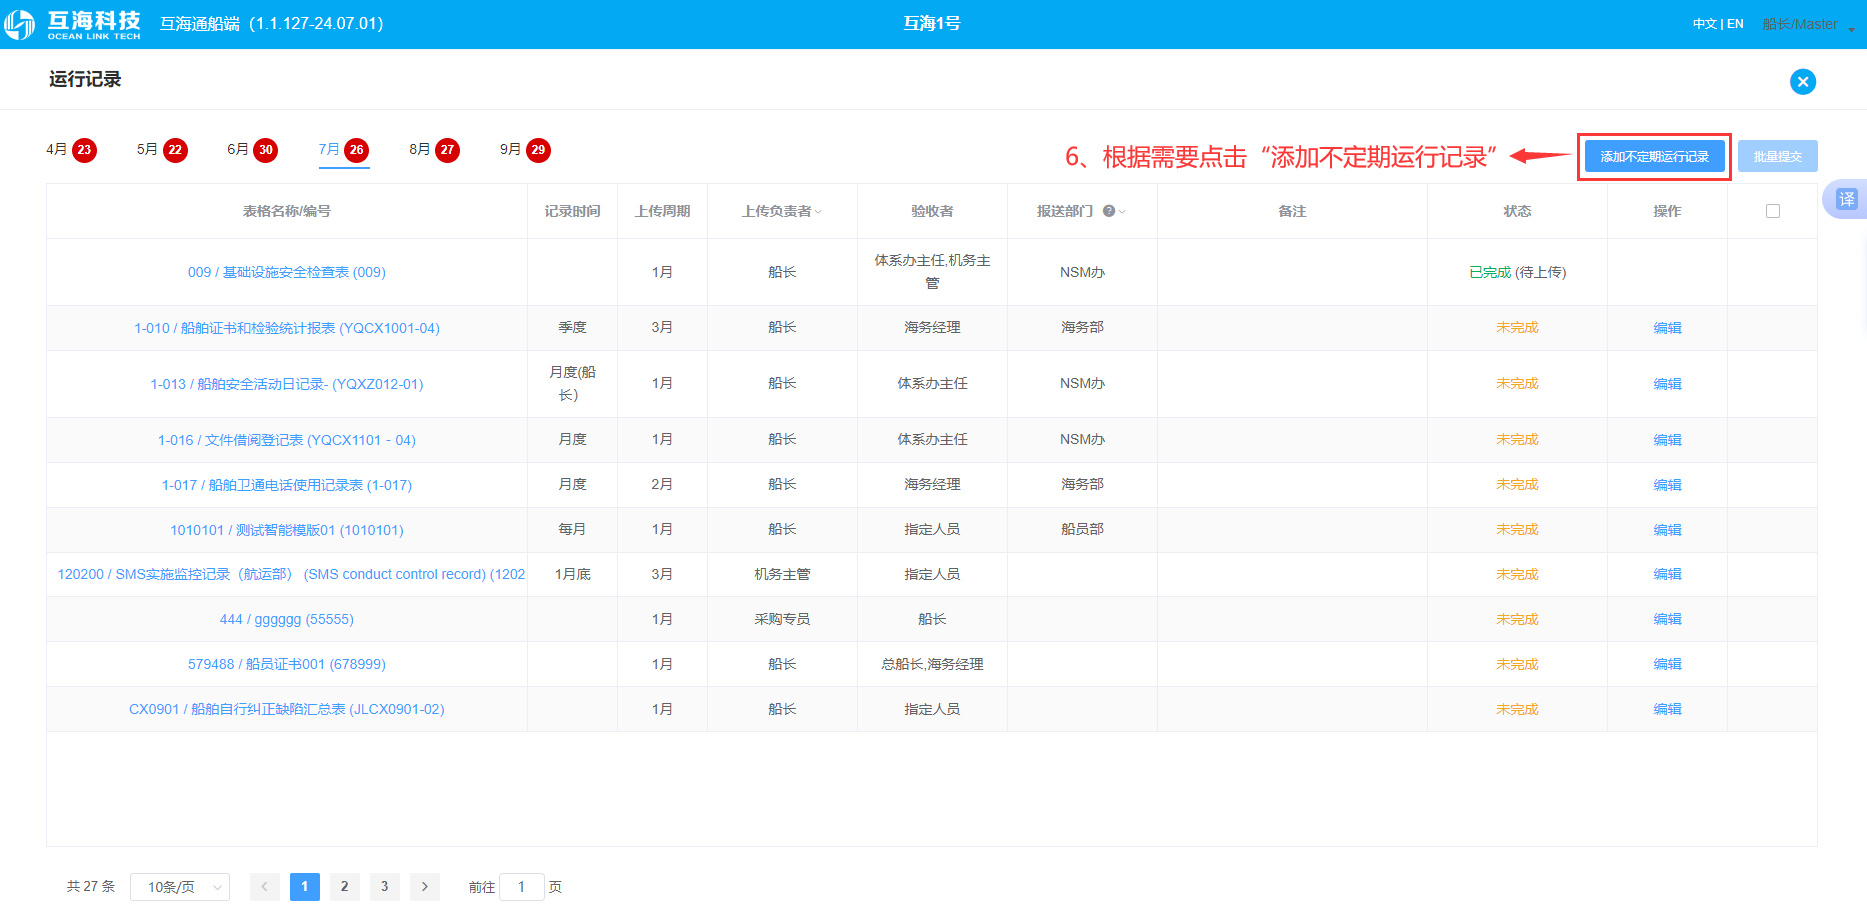
Task: Click 编辑 for row 1-010
Action: (x=1667, y=328)
